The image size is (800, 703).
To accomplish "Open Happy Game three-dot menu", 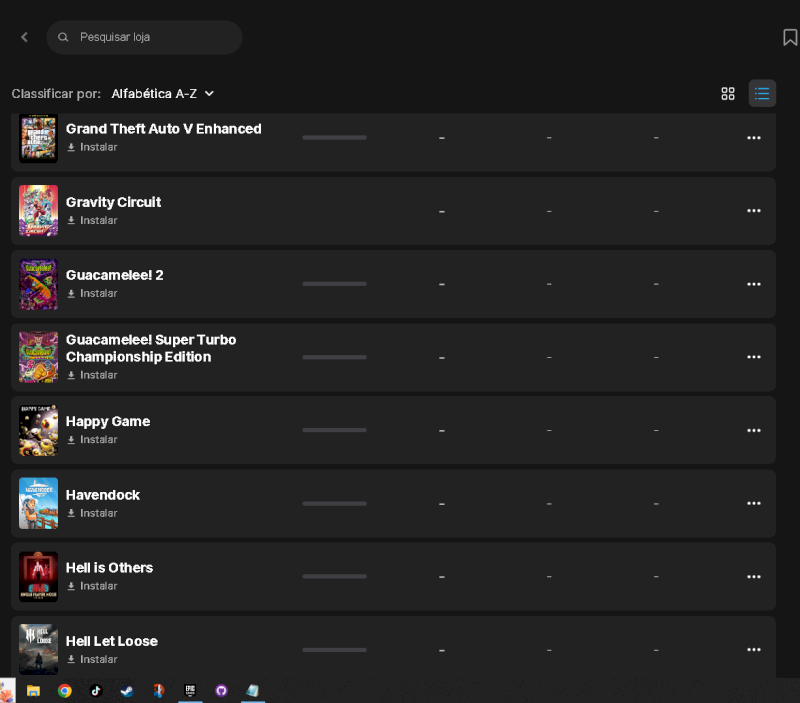I will click(754, 431).
